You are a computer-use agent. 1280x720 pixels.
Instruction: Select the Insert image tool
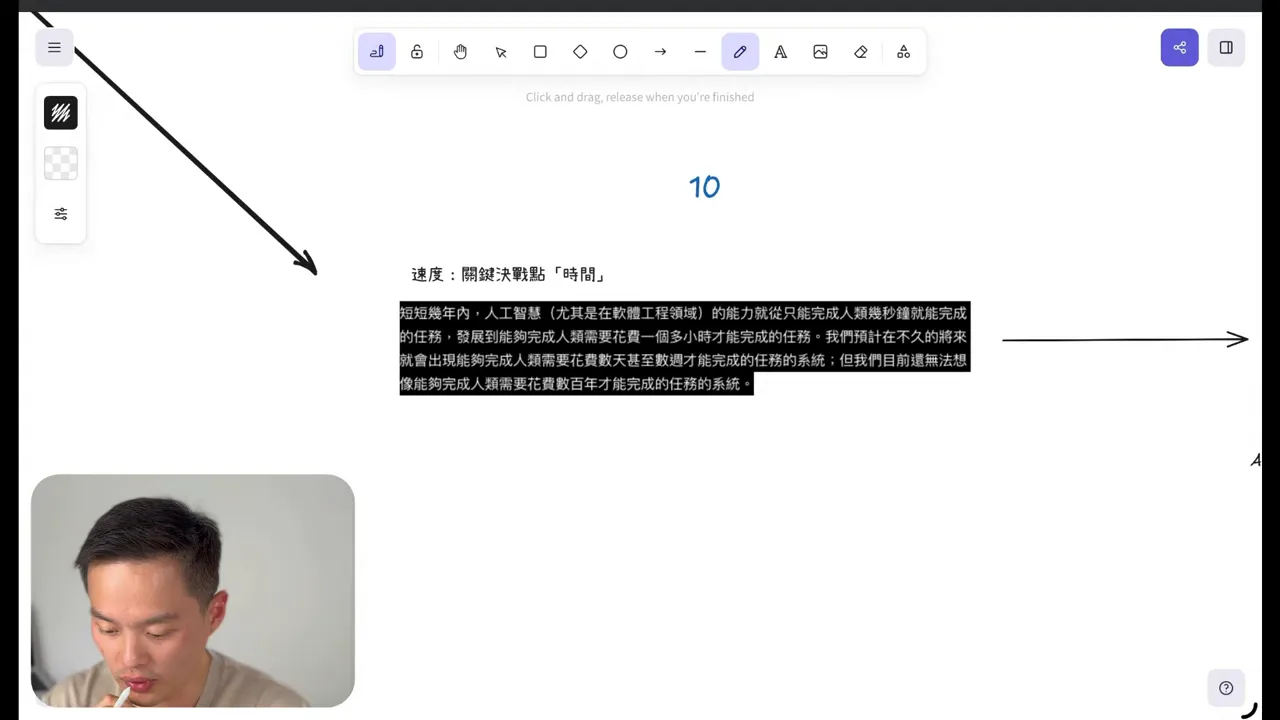point(820,52)
